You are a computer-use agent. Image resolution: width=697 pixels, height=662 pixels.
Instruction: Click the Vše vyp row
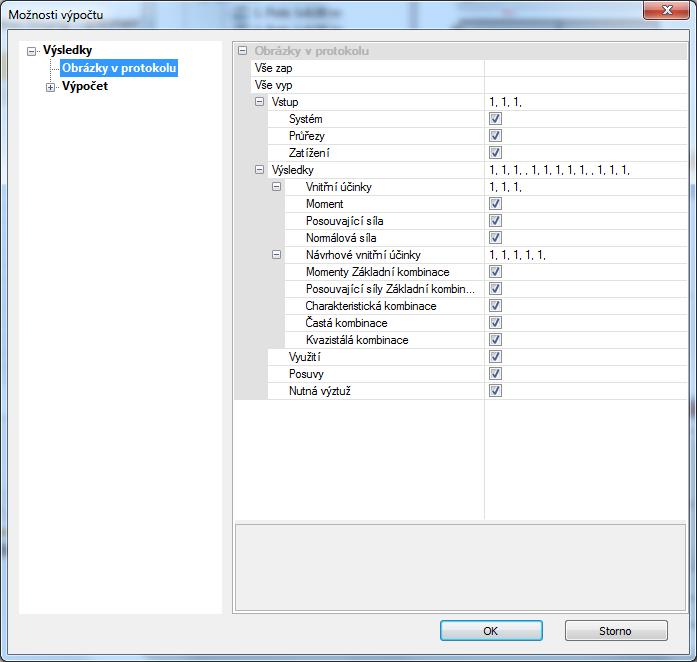[x=469, y=85]
